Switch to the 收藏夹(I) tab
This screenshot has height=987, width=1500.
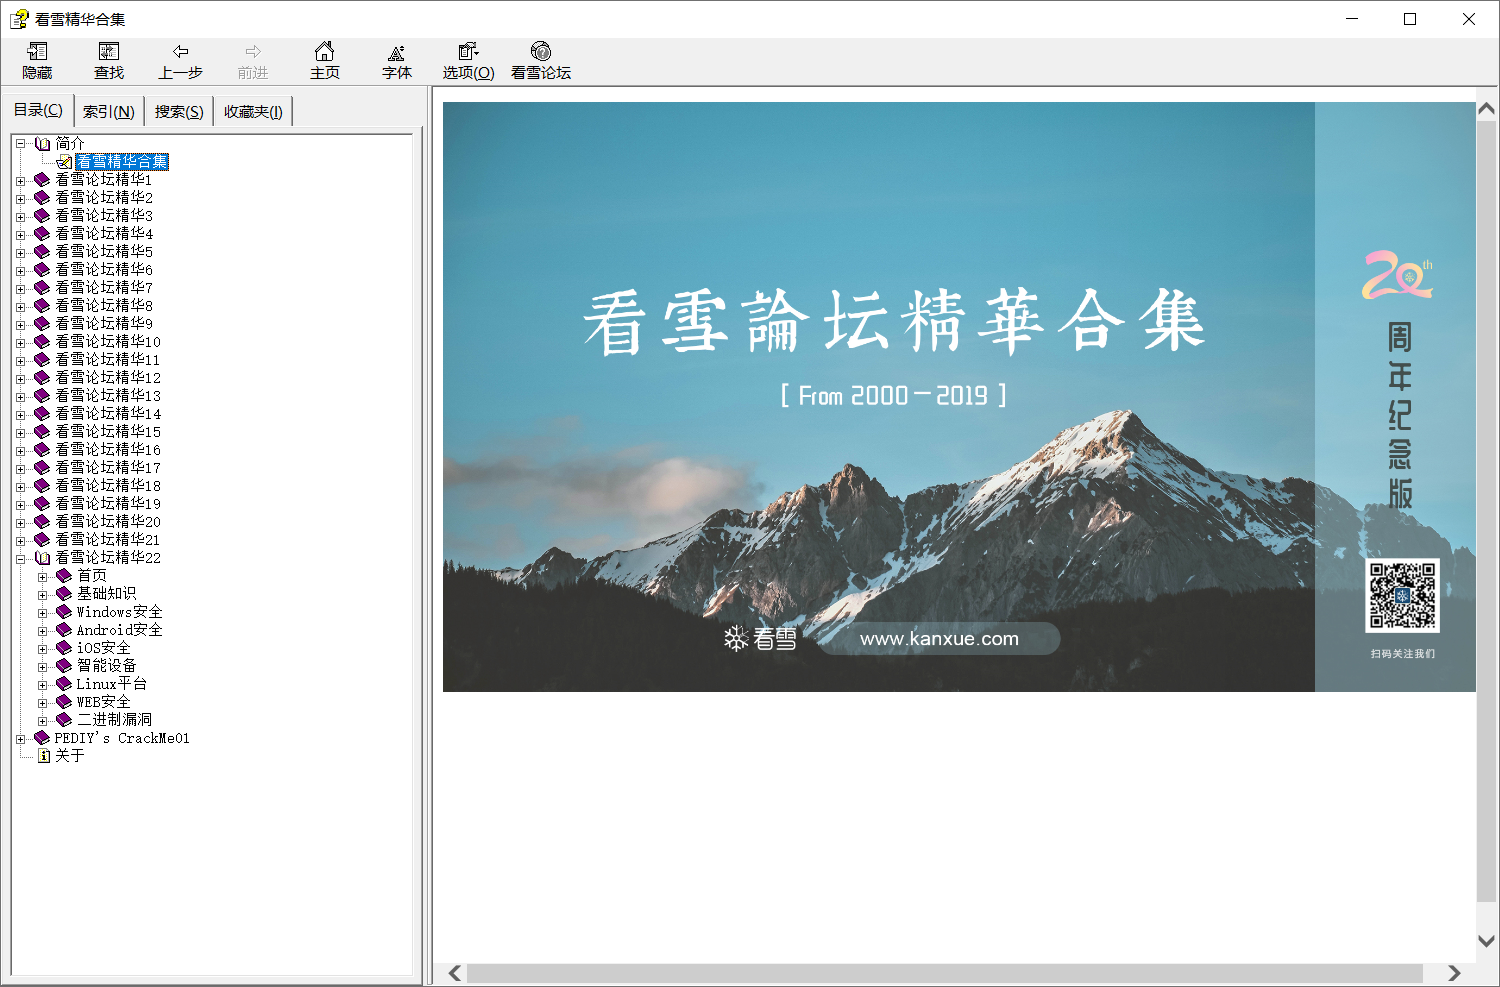pyautogui.click(x=253, y=112)
